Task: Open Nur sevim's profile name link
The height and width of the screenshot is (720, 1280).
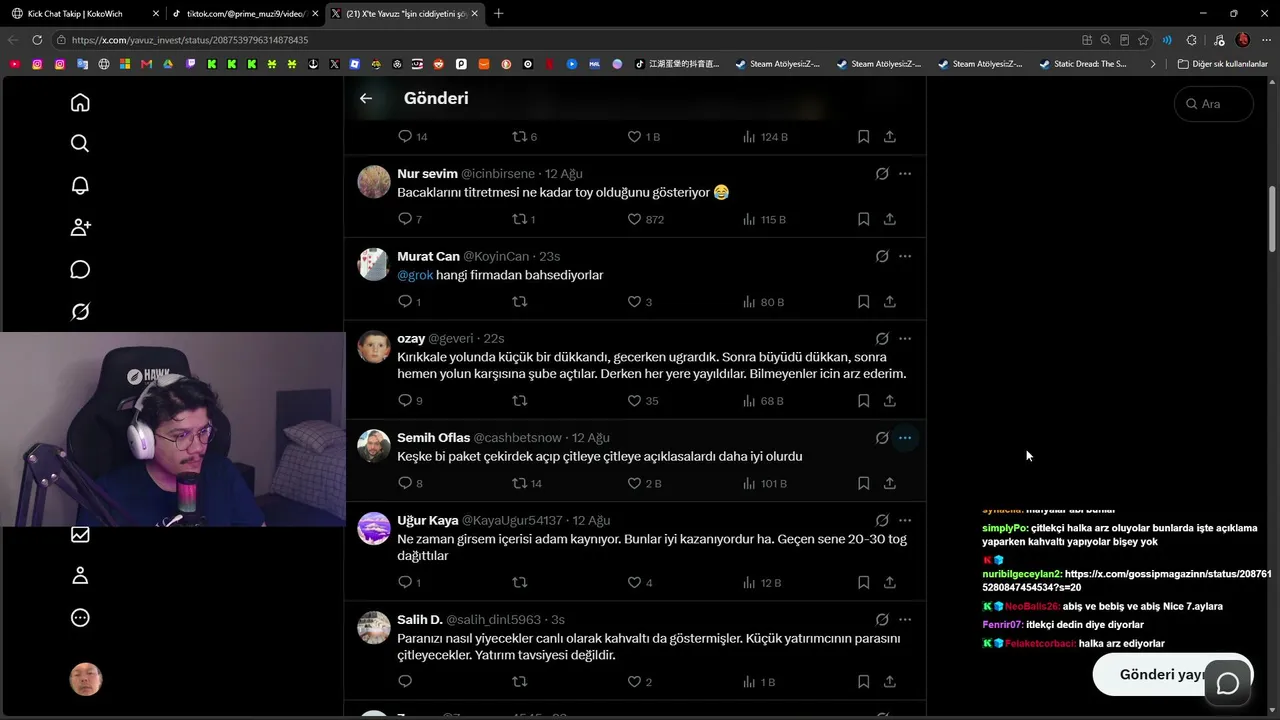Action: tap(427, 174)
